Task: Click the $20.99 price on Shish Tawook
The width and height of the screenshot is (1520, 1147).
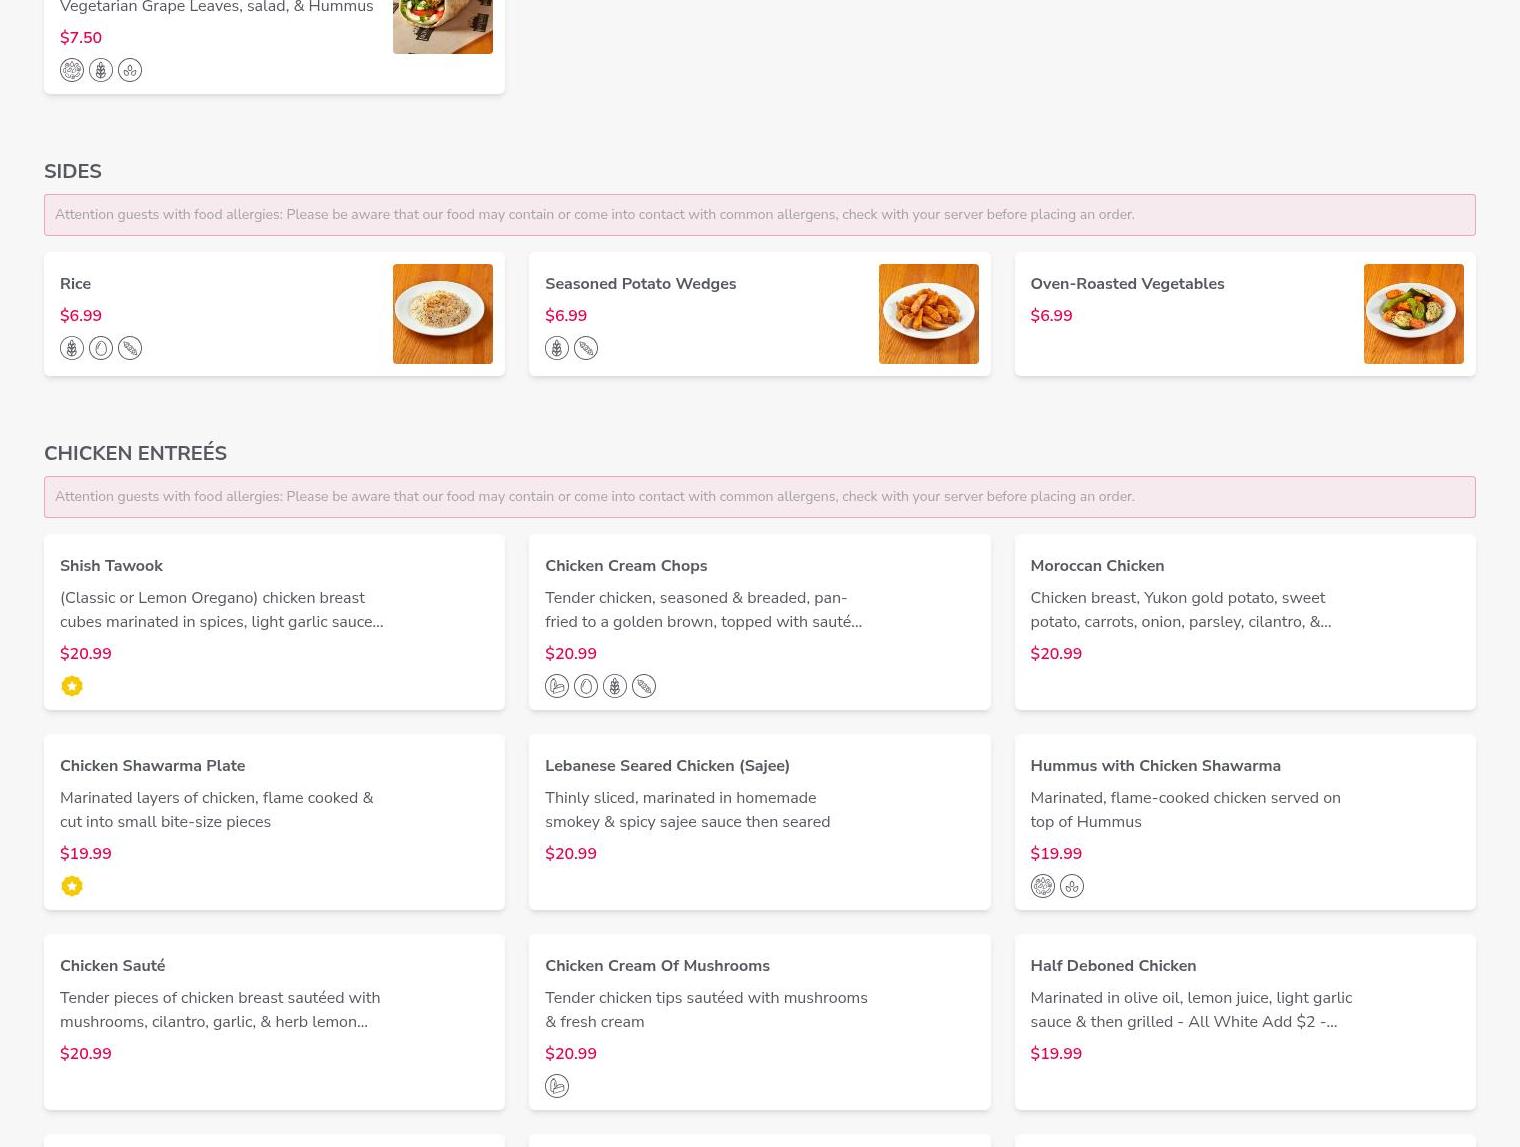Action: point(86,654)
